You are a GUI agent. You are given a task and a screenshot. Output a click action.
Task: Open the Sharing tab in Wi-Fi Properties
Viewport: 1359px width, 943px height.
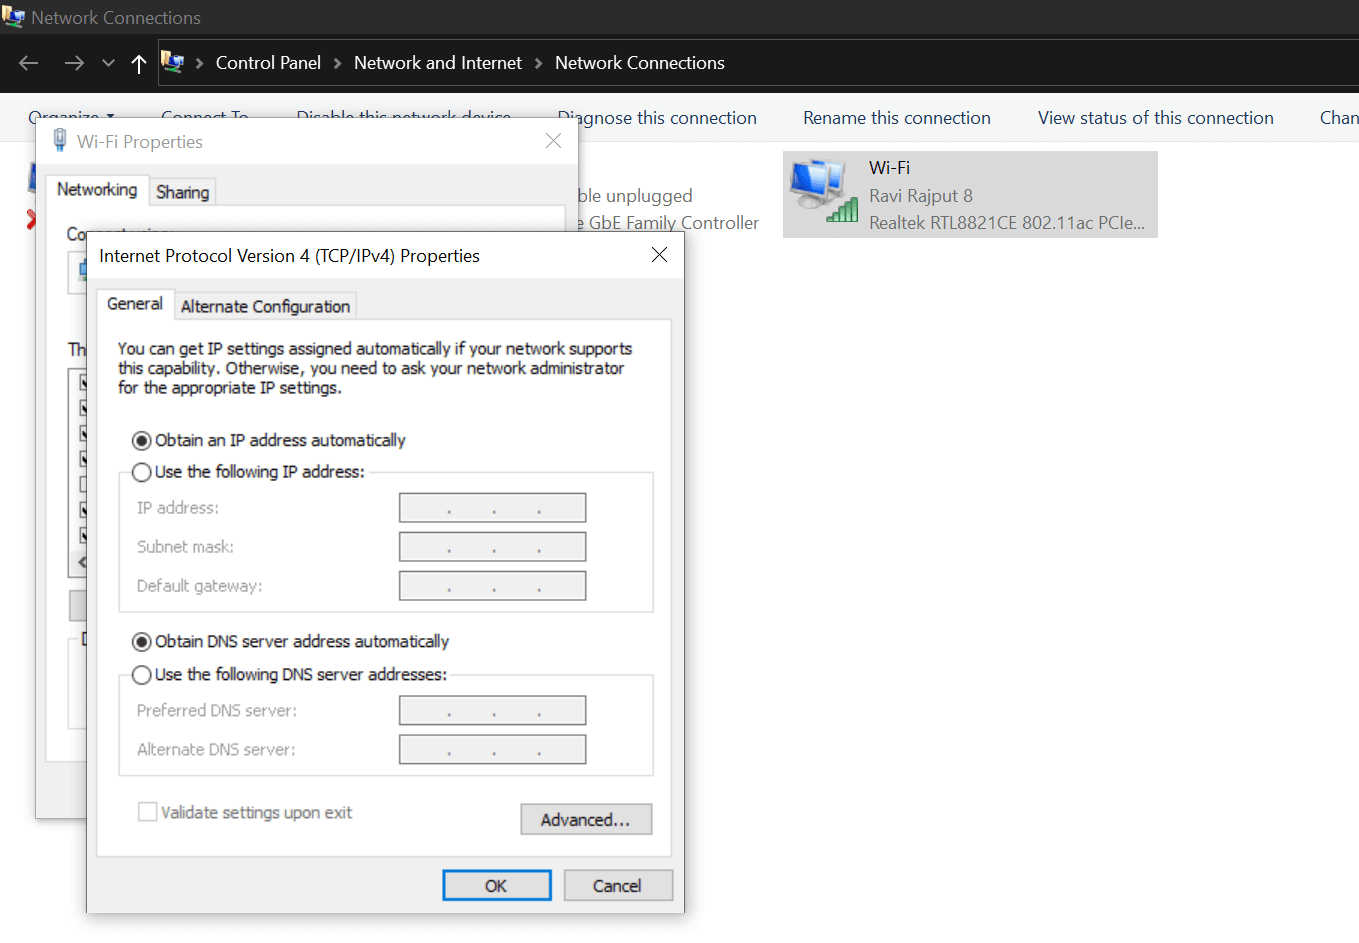pyautogui.click(x=182, y=192)
